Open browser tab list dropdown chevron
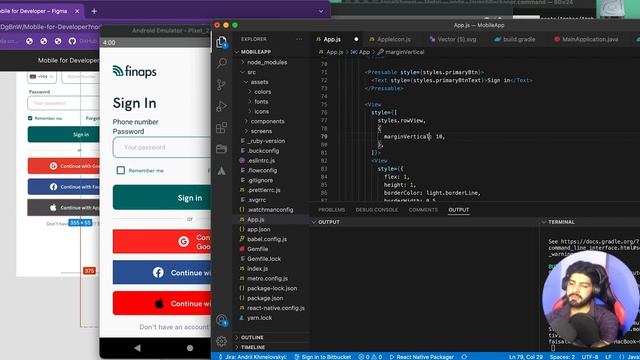The image size is (640, 360). (x=321, y=11)
